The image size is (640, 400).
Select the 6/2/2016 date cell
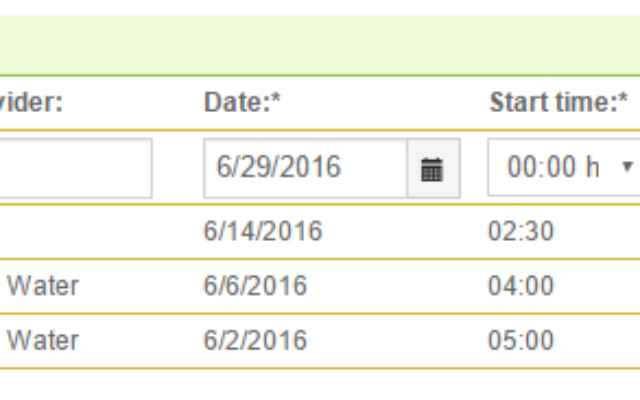255,340
